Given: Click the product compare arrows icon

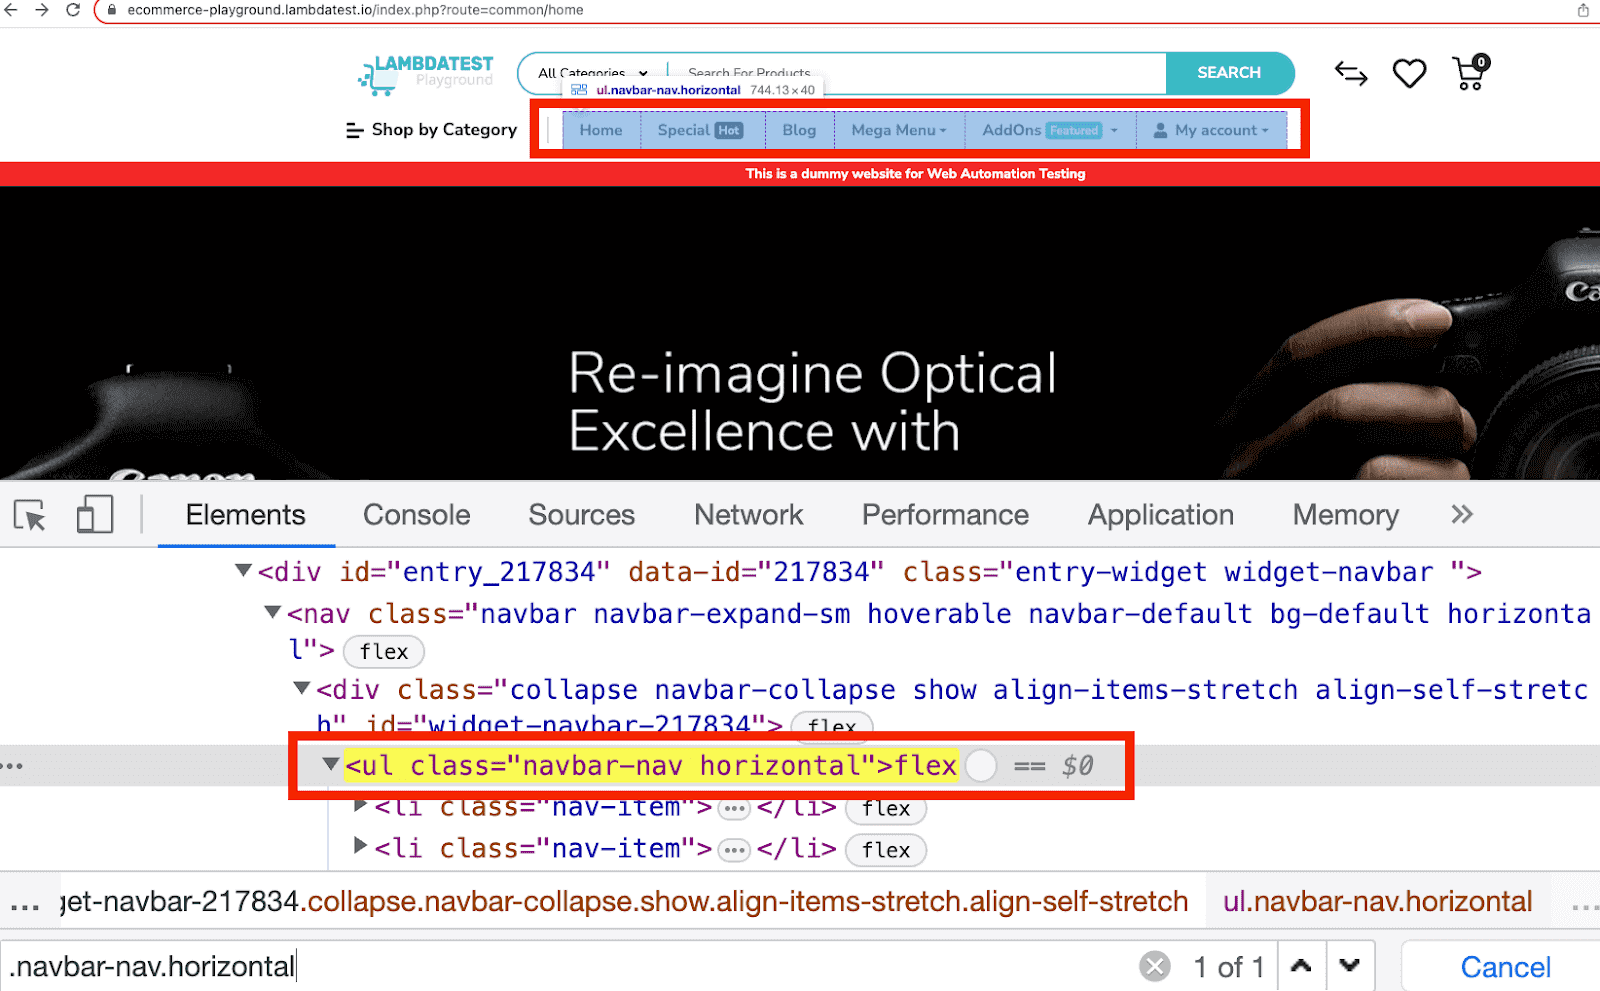Looking at the screenshot, I should coord(1351,73).
